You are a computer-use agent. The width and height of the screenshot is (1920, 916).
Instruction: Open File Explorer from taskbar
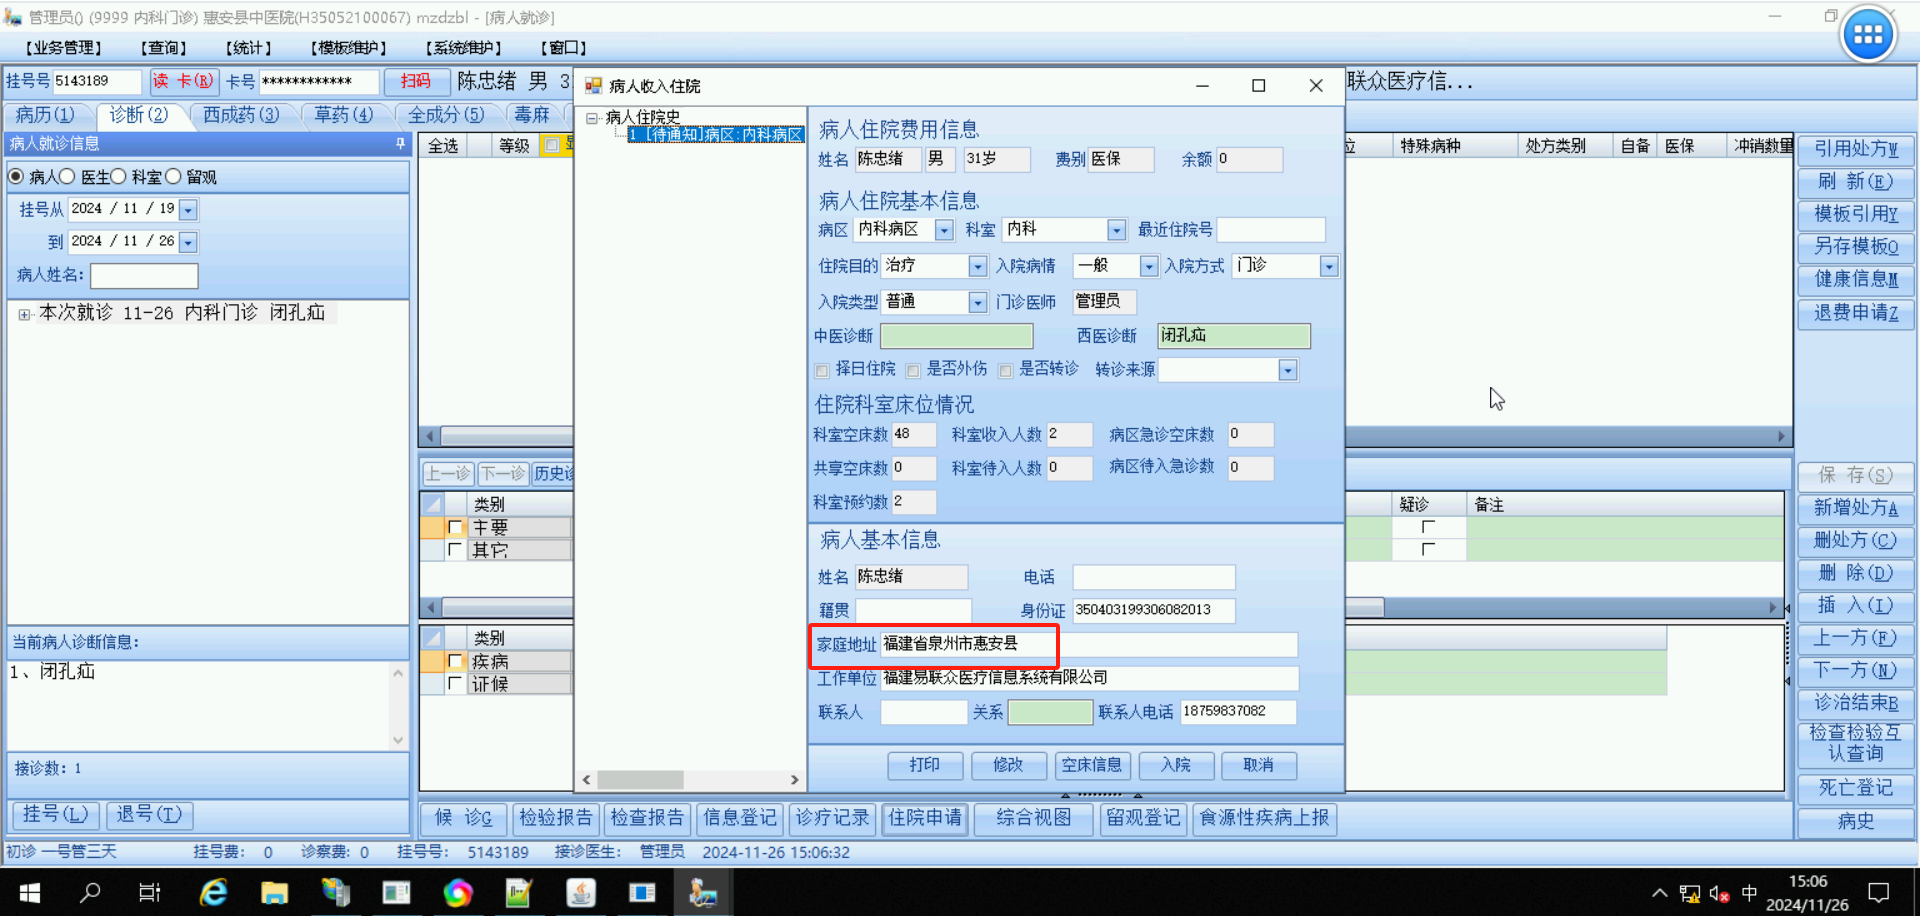click(x=274, y=892)
